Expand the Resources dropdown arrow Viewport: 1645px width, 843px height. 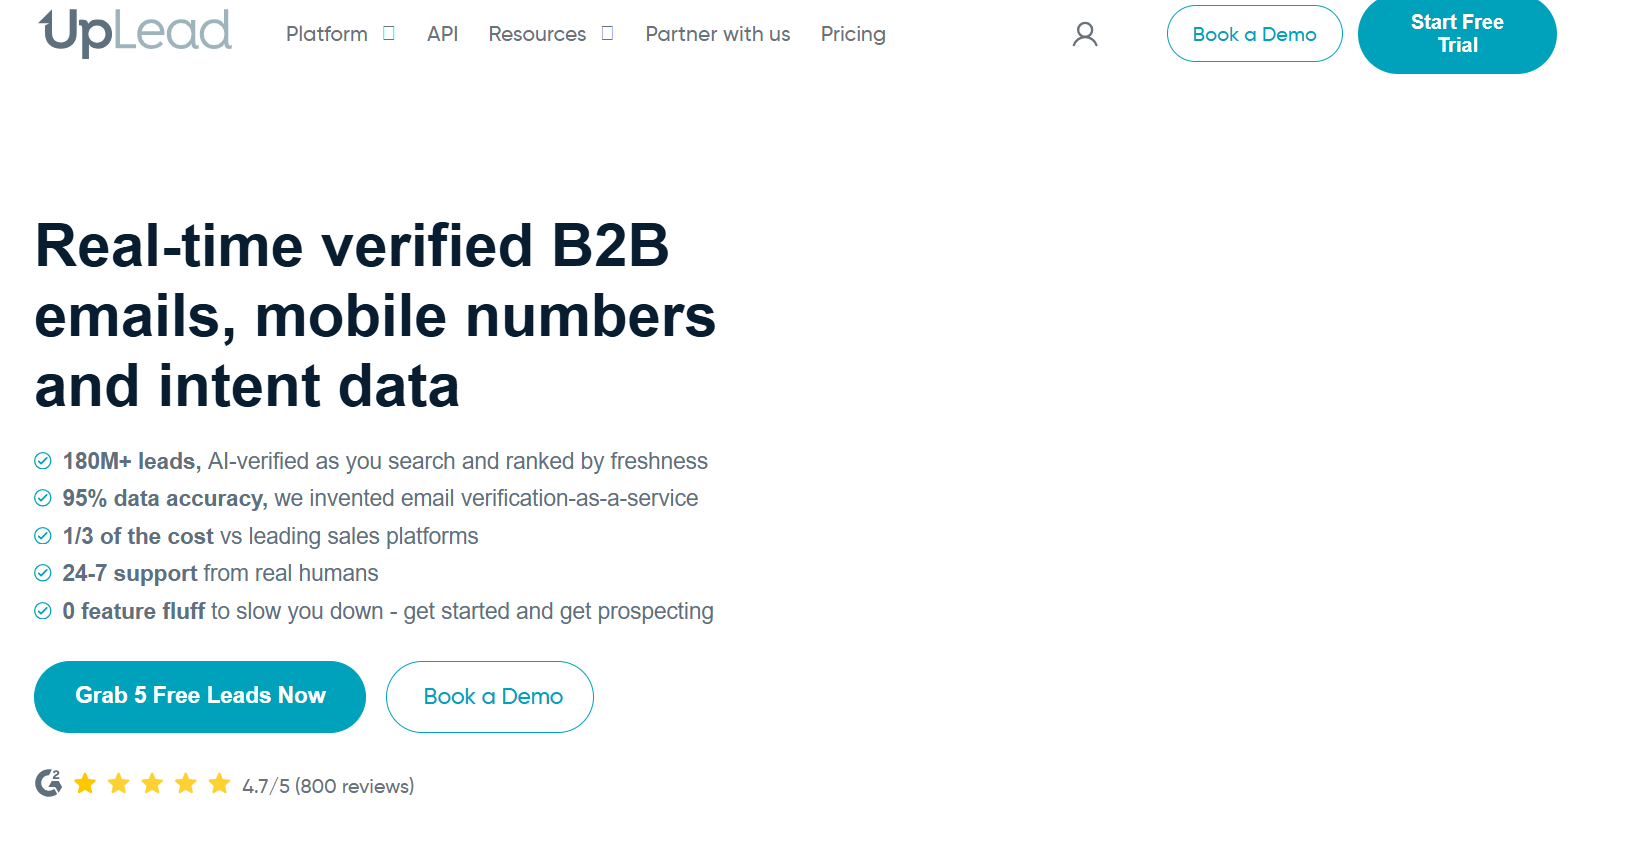pyautogui.click(x=607, y=34)
